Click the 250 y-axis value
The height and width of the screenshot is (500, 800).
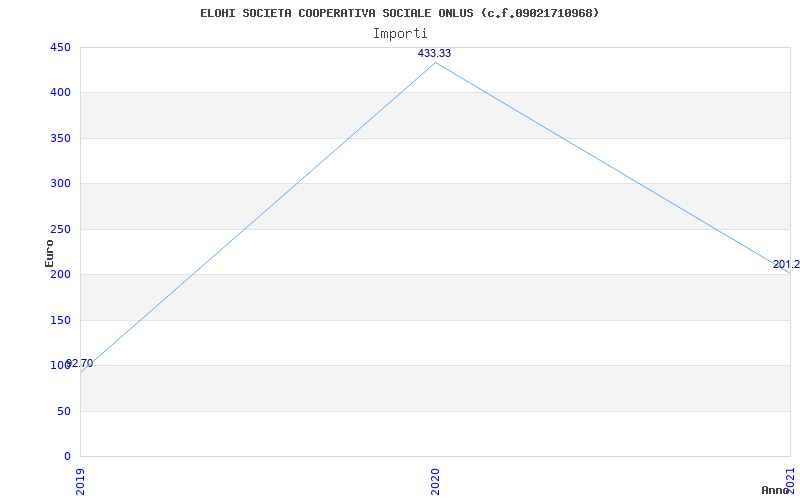60,229
